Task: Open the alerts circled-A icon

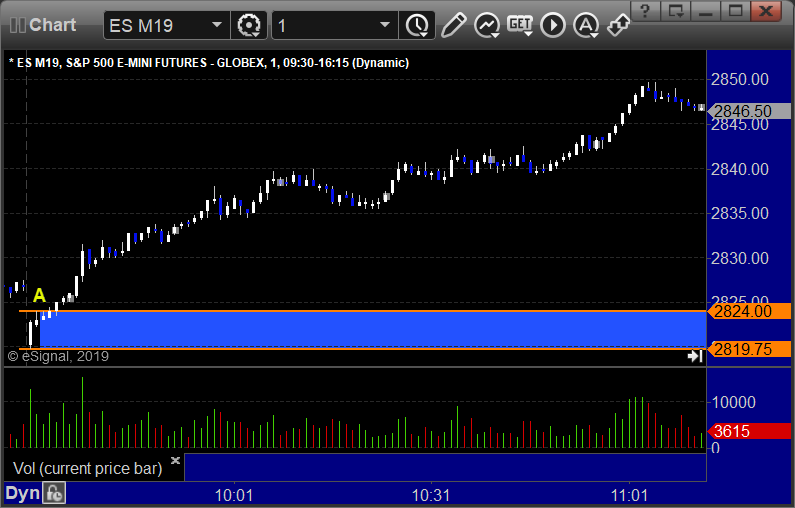Action: tap(586, 25)
